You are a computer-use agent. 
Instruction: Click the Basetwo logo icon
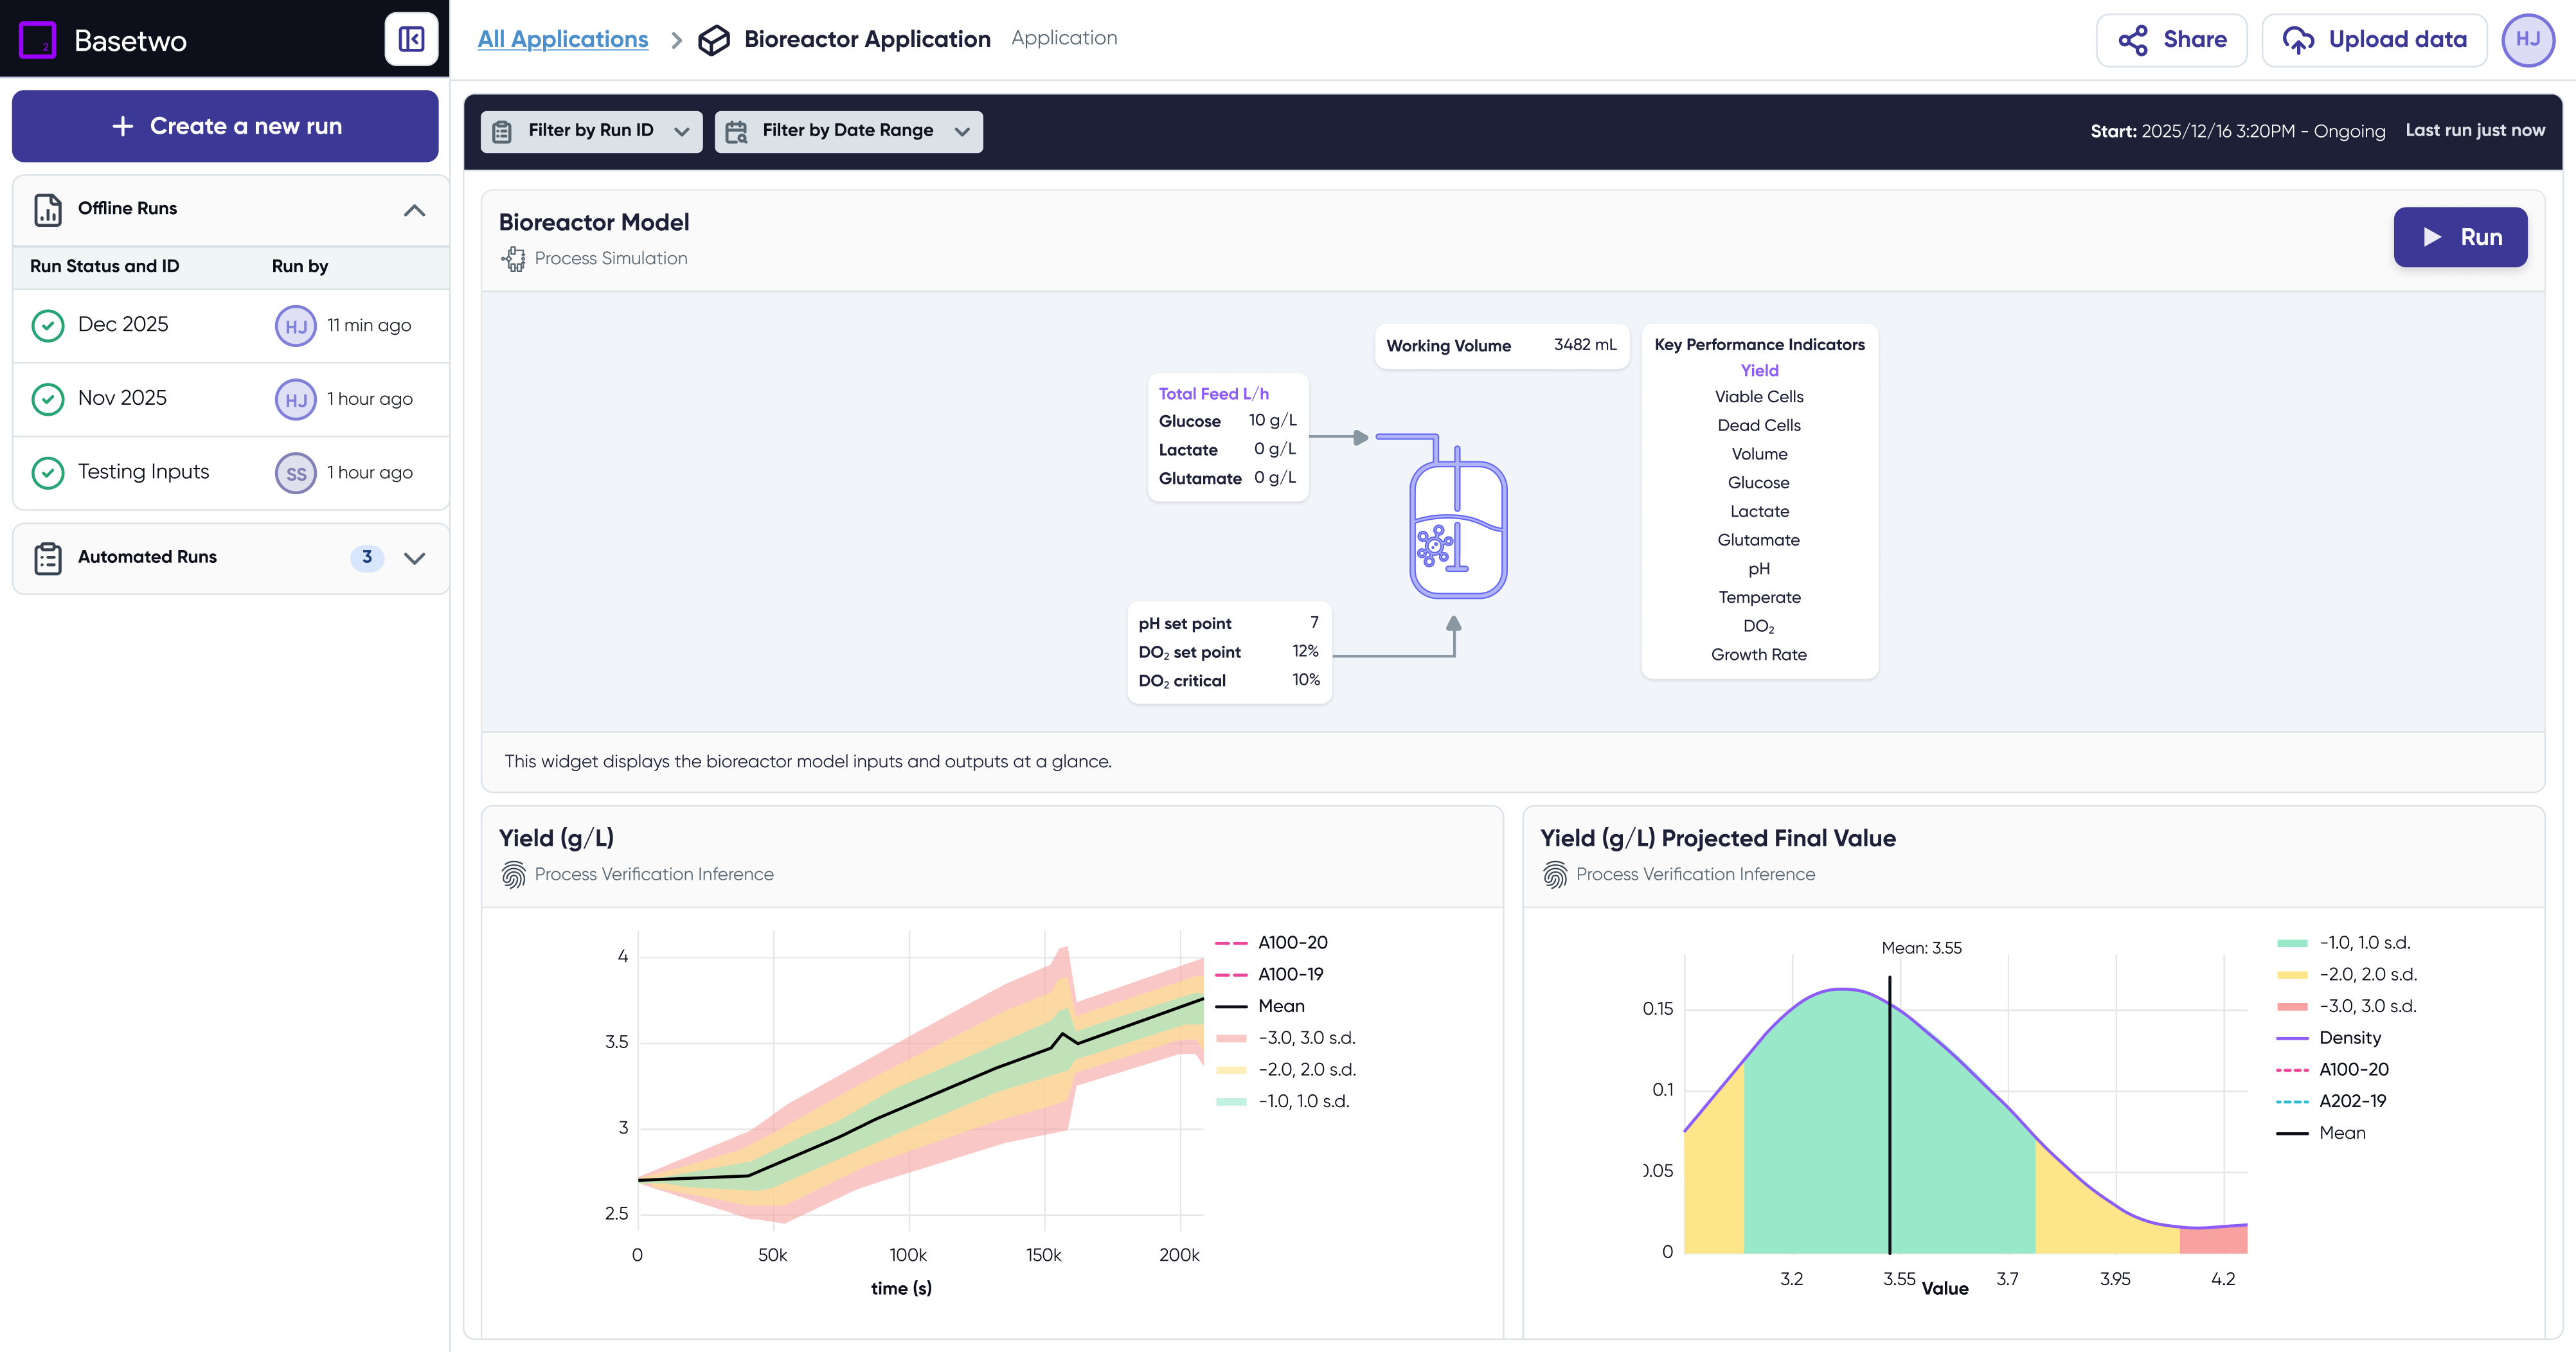click(x=38, y=40)
